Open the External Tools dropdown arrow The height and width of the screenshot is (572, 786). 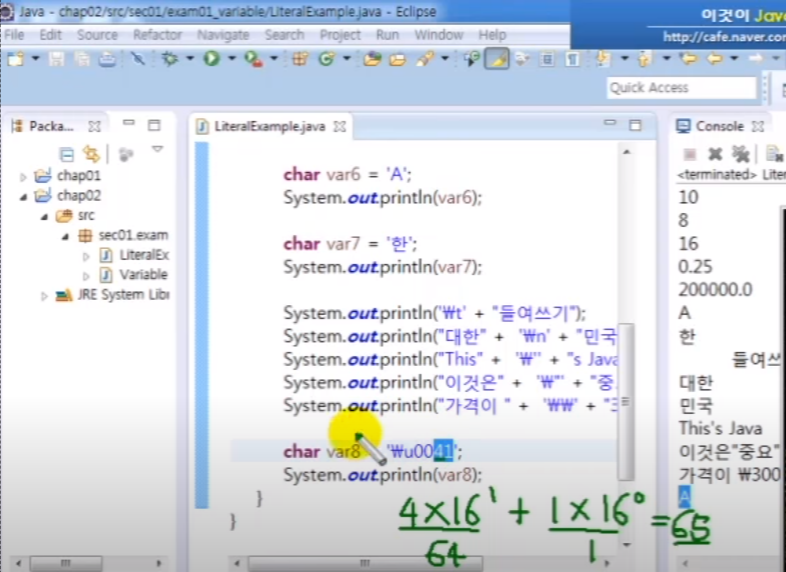tap(274, 59)
